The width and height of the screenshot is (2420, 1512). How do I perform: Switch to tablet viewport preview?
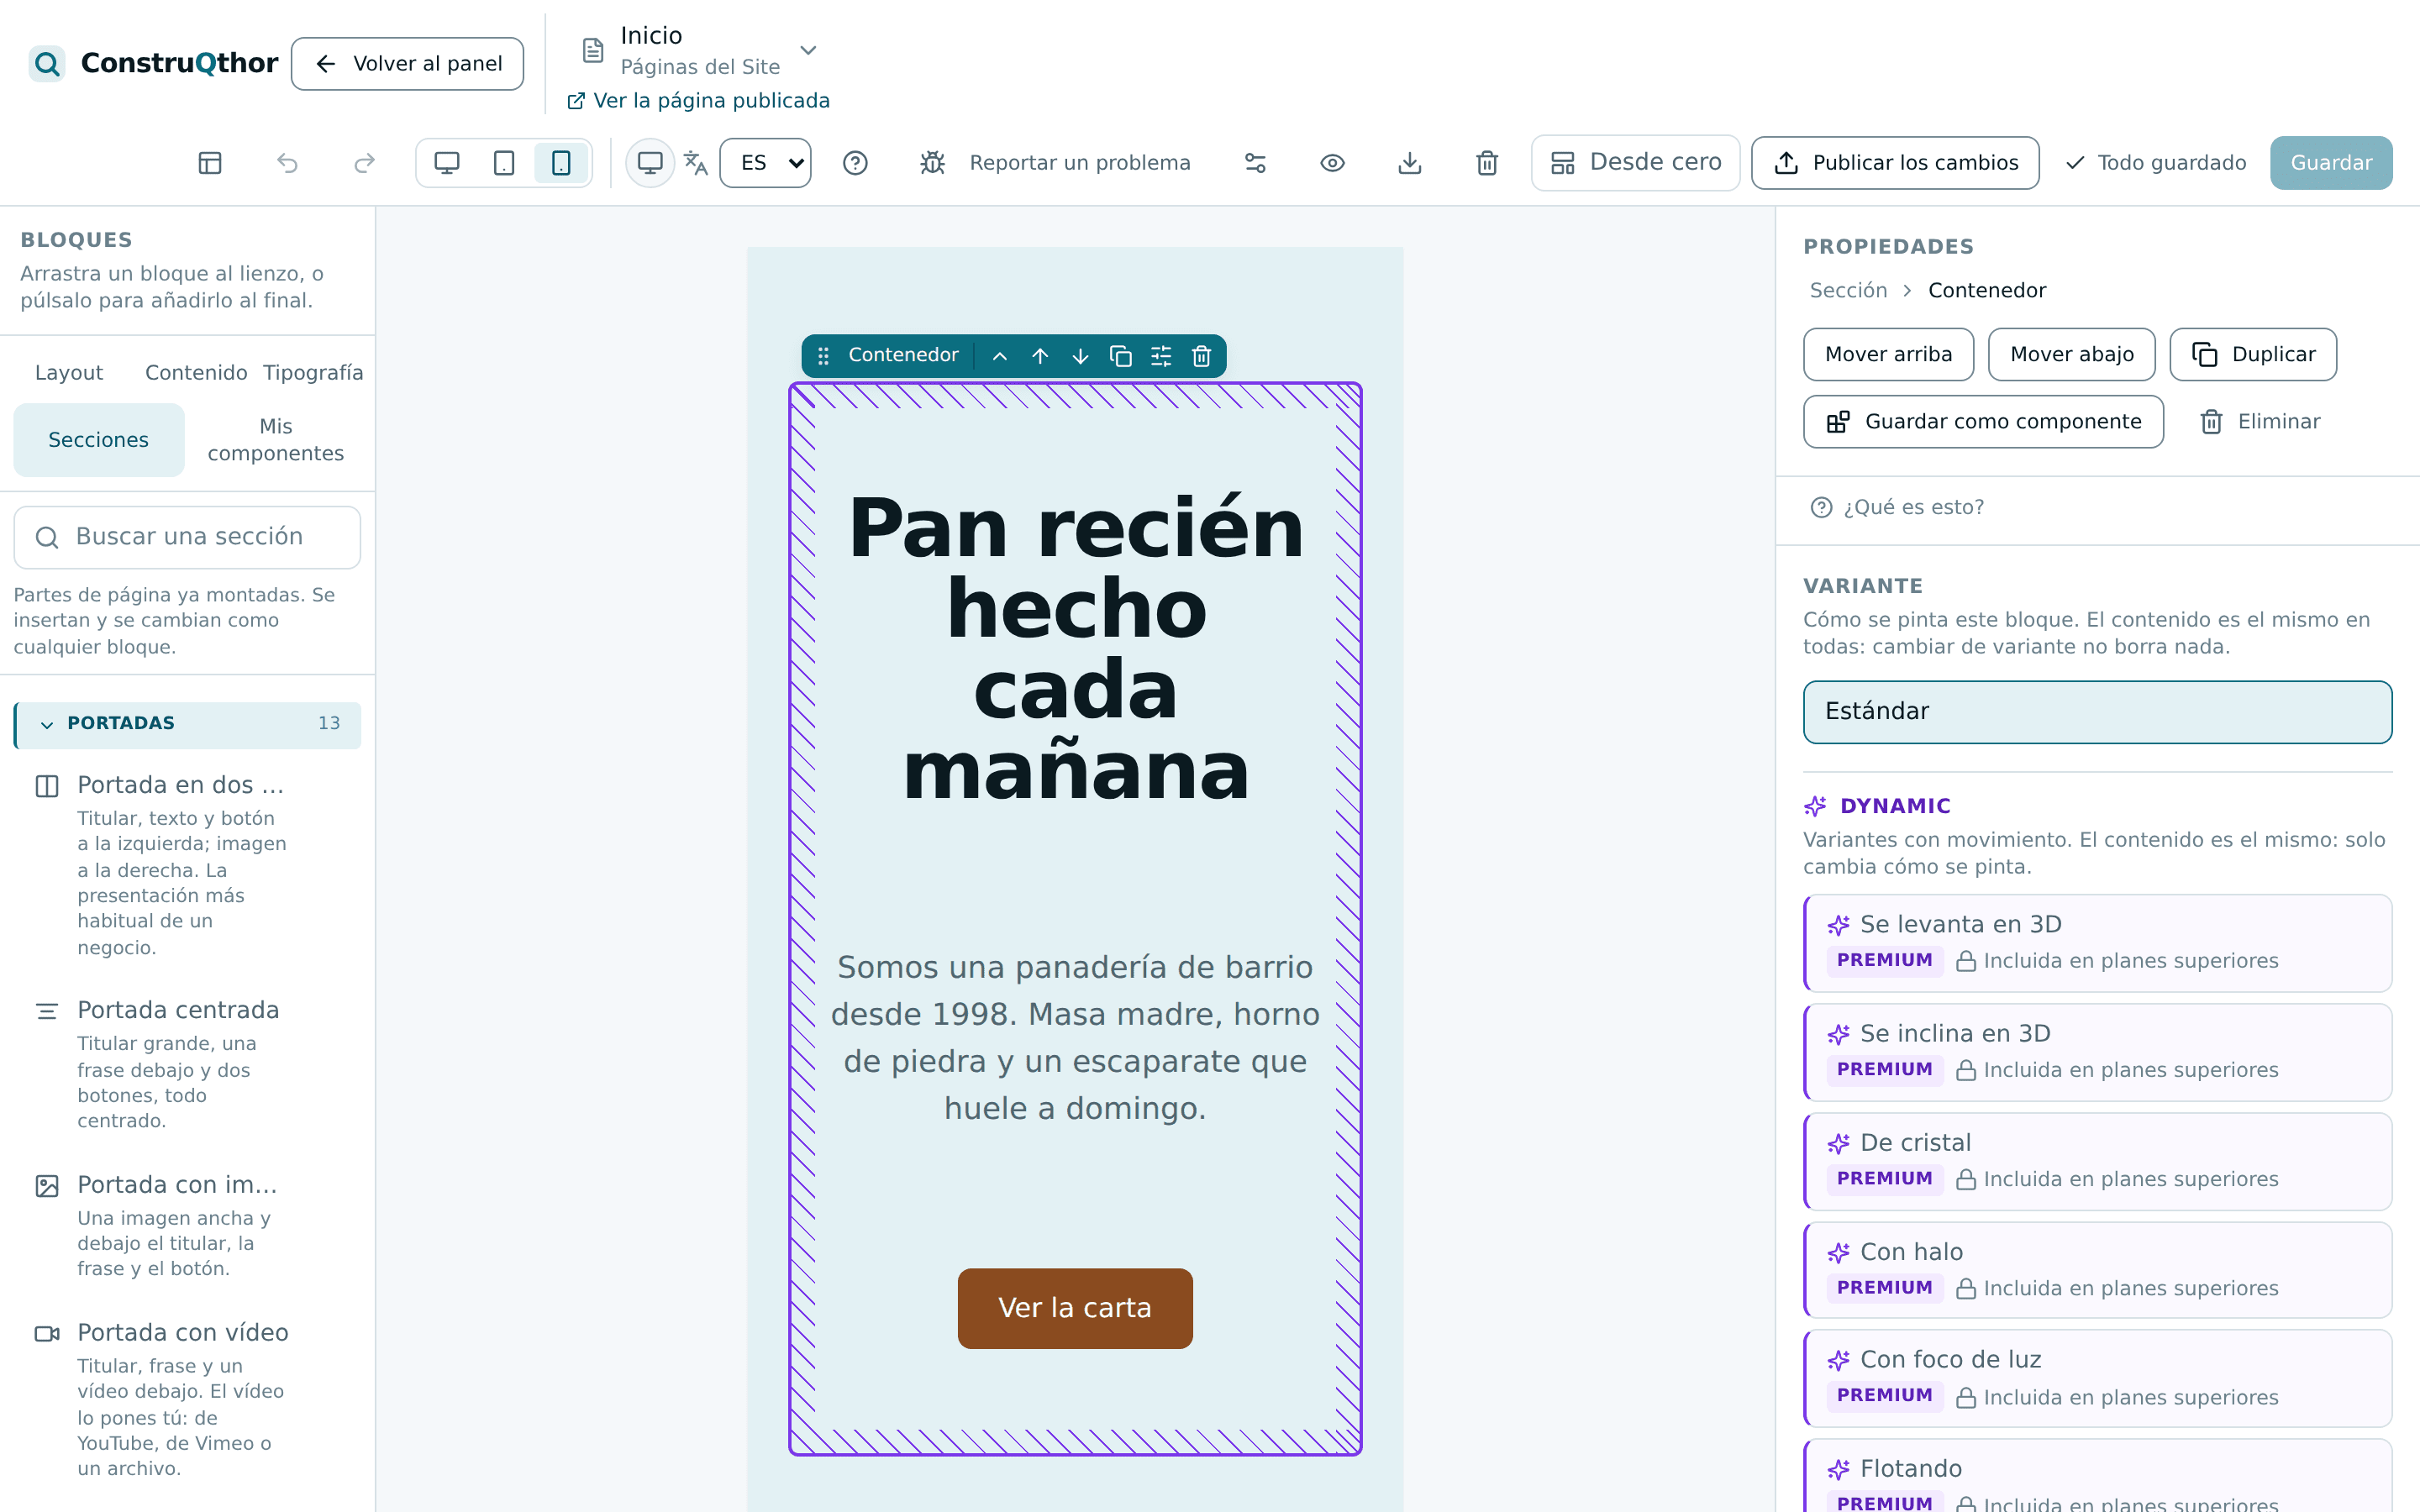click(504, 163)
